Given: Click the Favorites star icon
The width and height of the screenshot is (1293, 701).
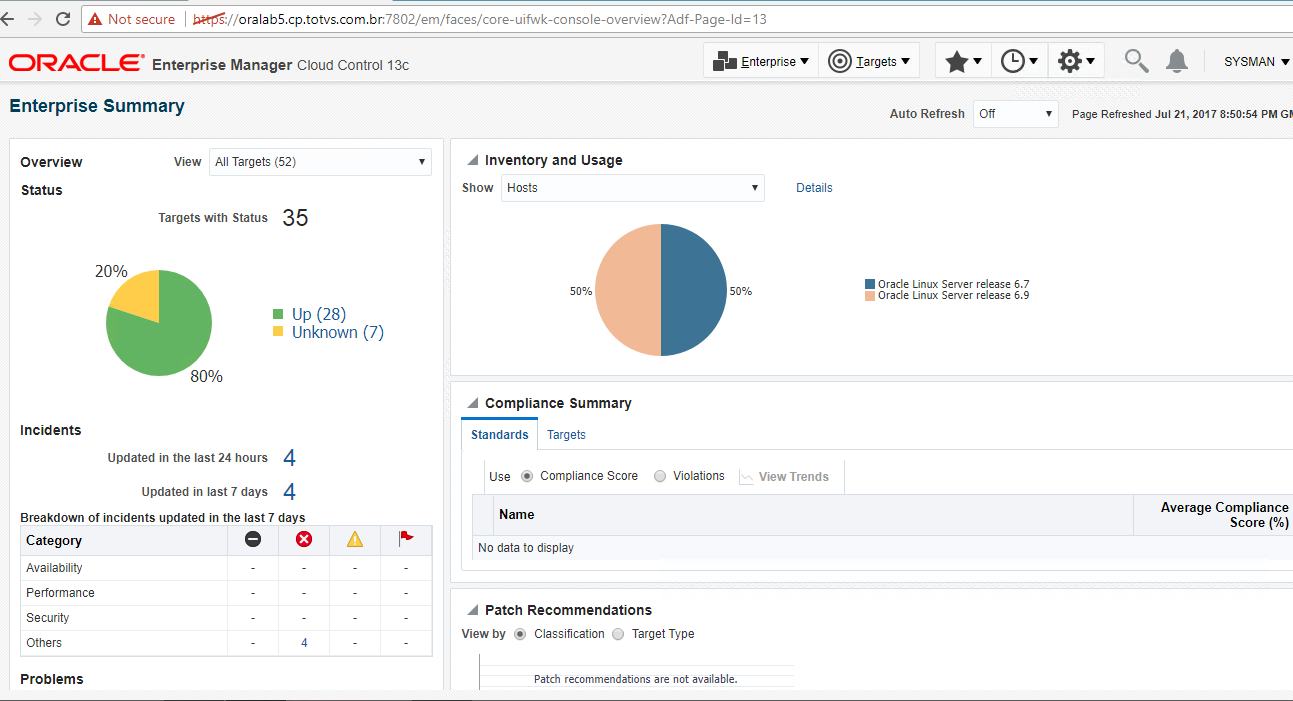Looking at the screenshot, I should click(x=957, y=60).
